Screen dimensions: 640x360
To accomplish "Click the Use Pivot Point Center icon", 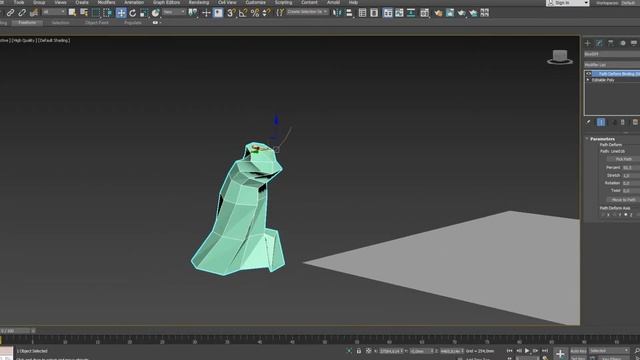I will click(193, 13).
